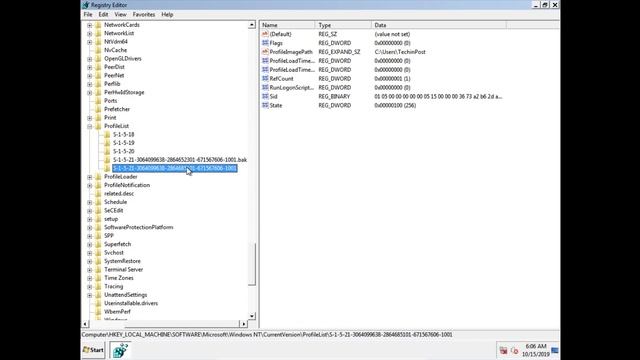This screenshot has height=360, width=640.
Task: Sort by the Name column header
Action: [x=287, y=25]
